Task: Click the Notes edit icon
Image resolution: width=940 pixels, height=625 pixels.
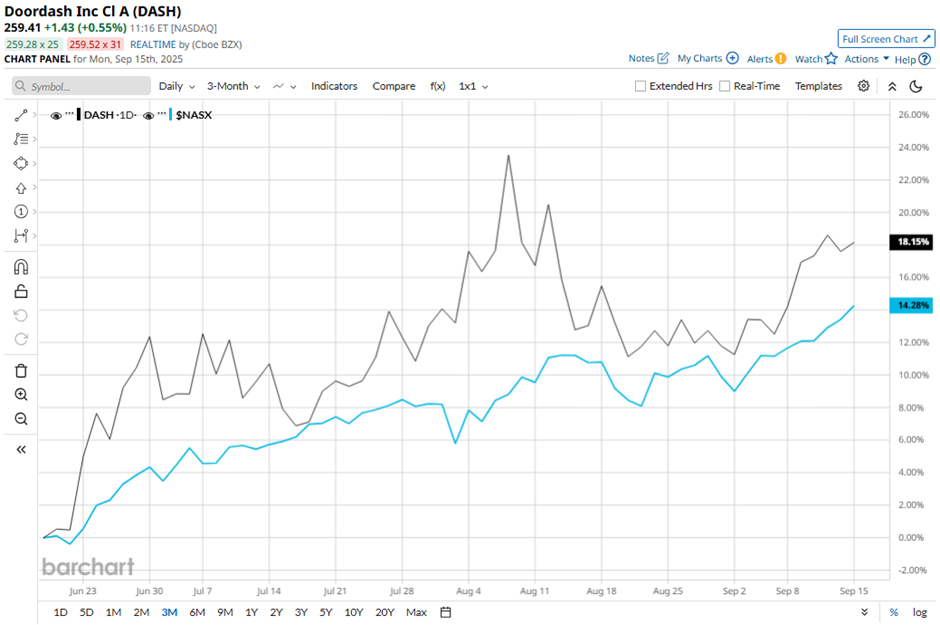Action: [x=663, y=58]
